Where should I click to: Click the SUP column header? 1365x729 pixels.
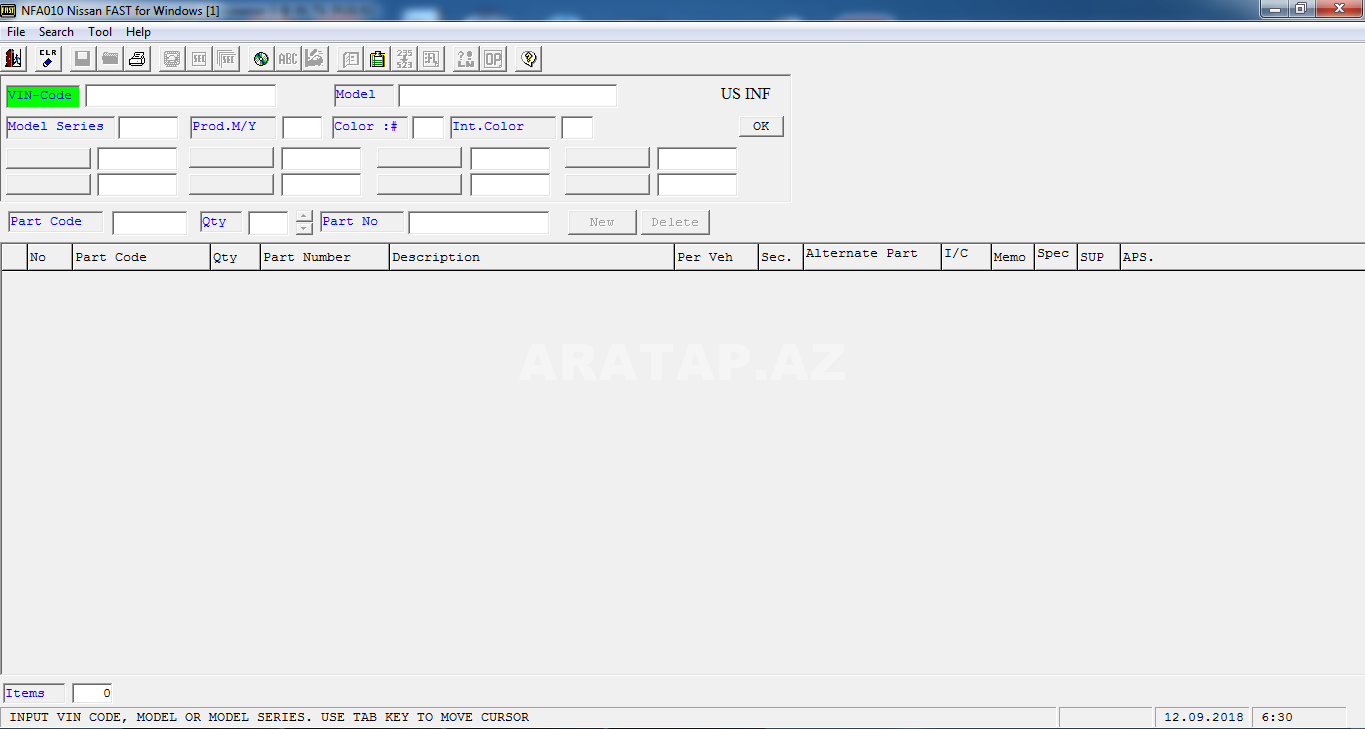click(1099, 257)
